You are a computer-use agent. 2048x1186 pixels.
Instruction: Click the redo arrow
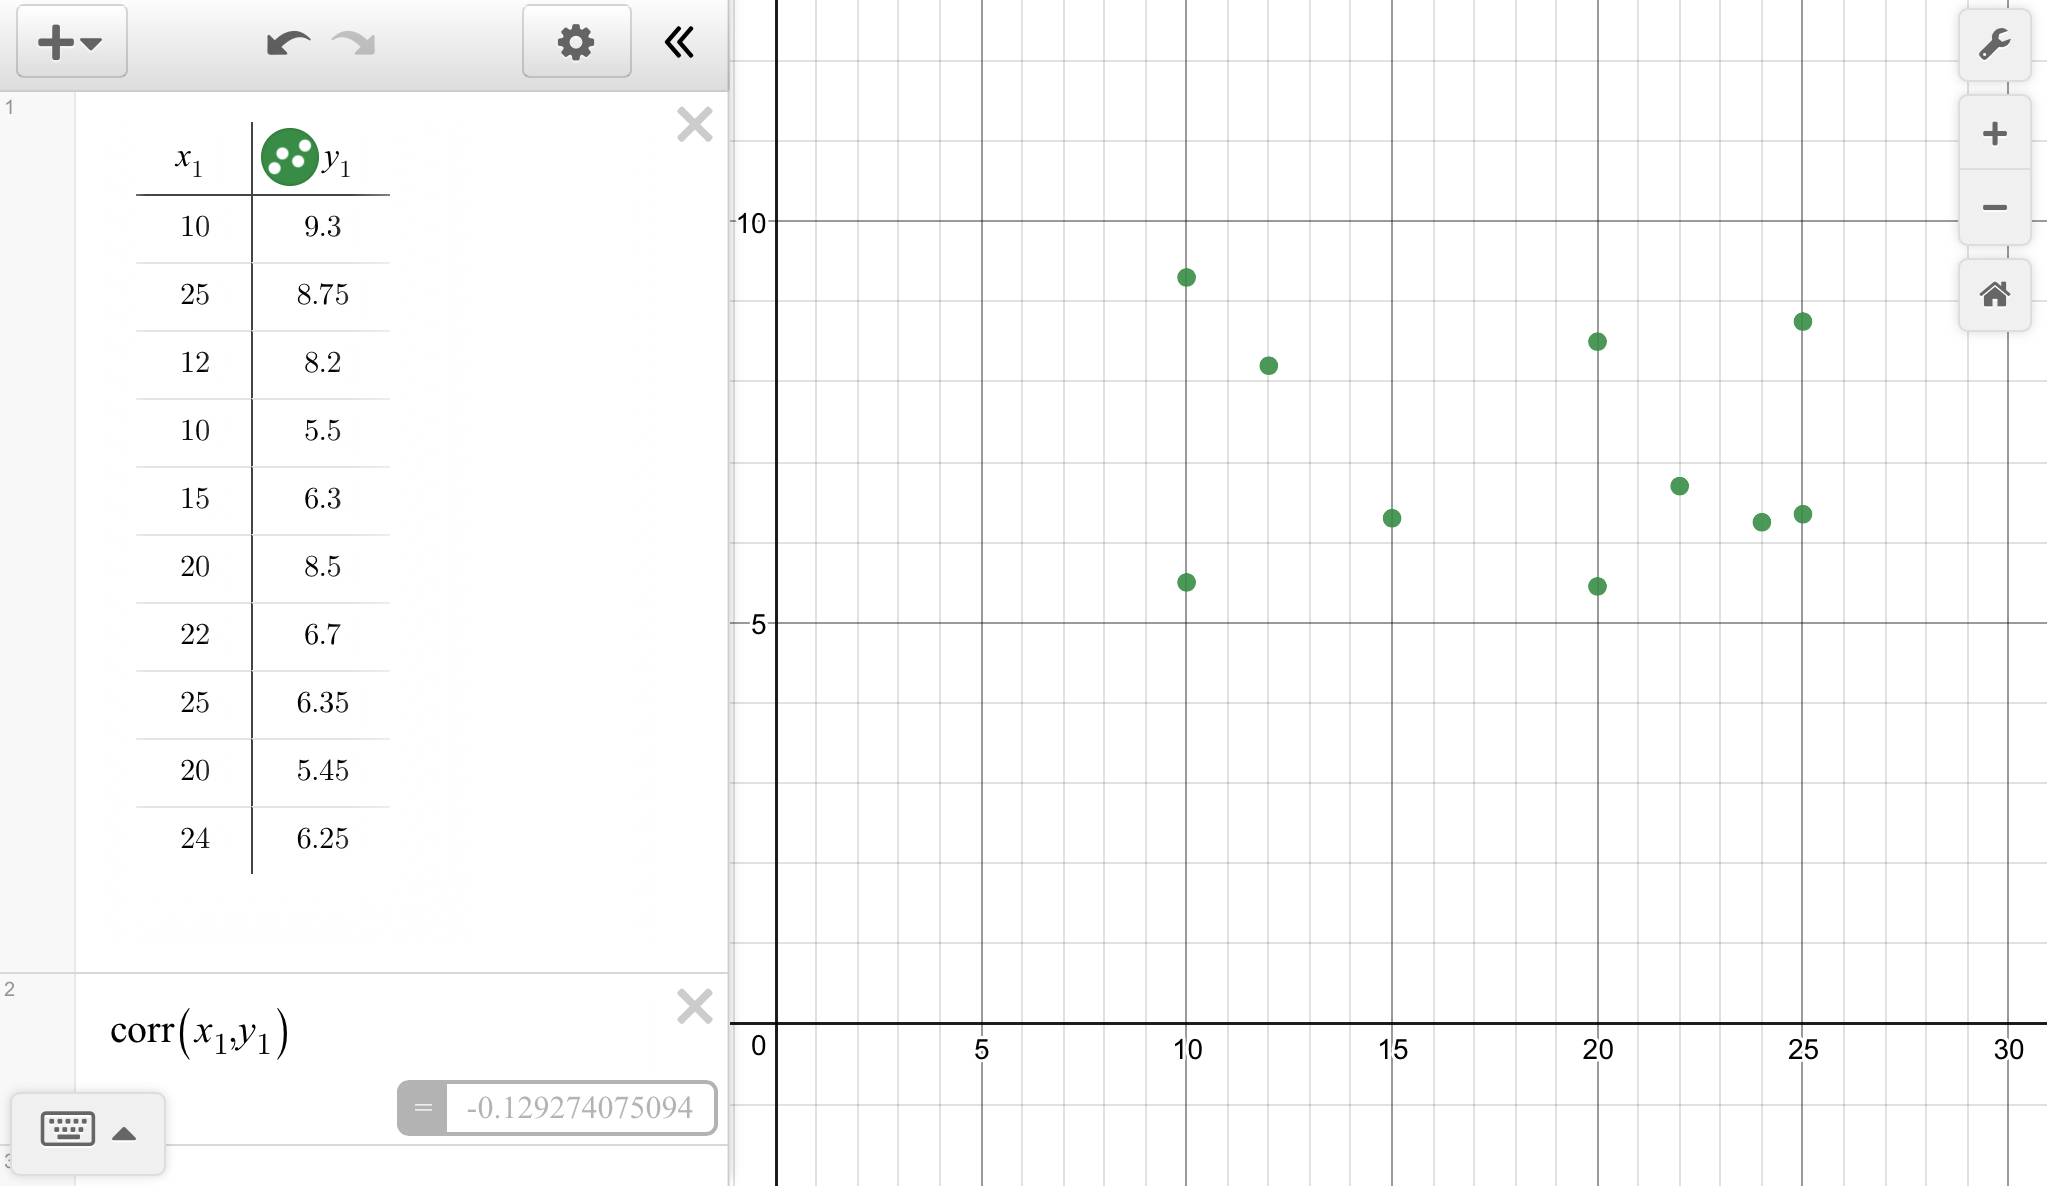click(354, 43)
